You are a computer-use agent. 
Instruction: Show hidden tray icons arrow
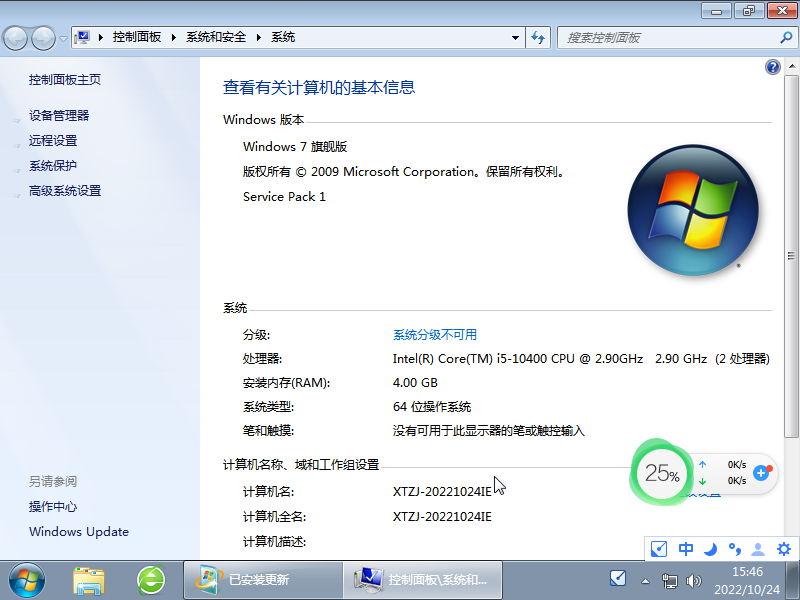pyautogui.click(x=646, y=579)
